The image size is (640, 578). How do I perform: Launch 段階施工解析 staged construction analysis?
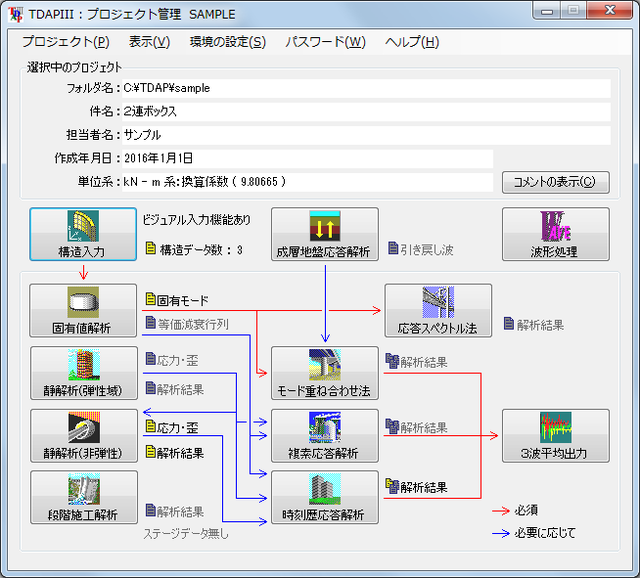pos(84,497)
